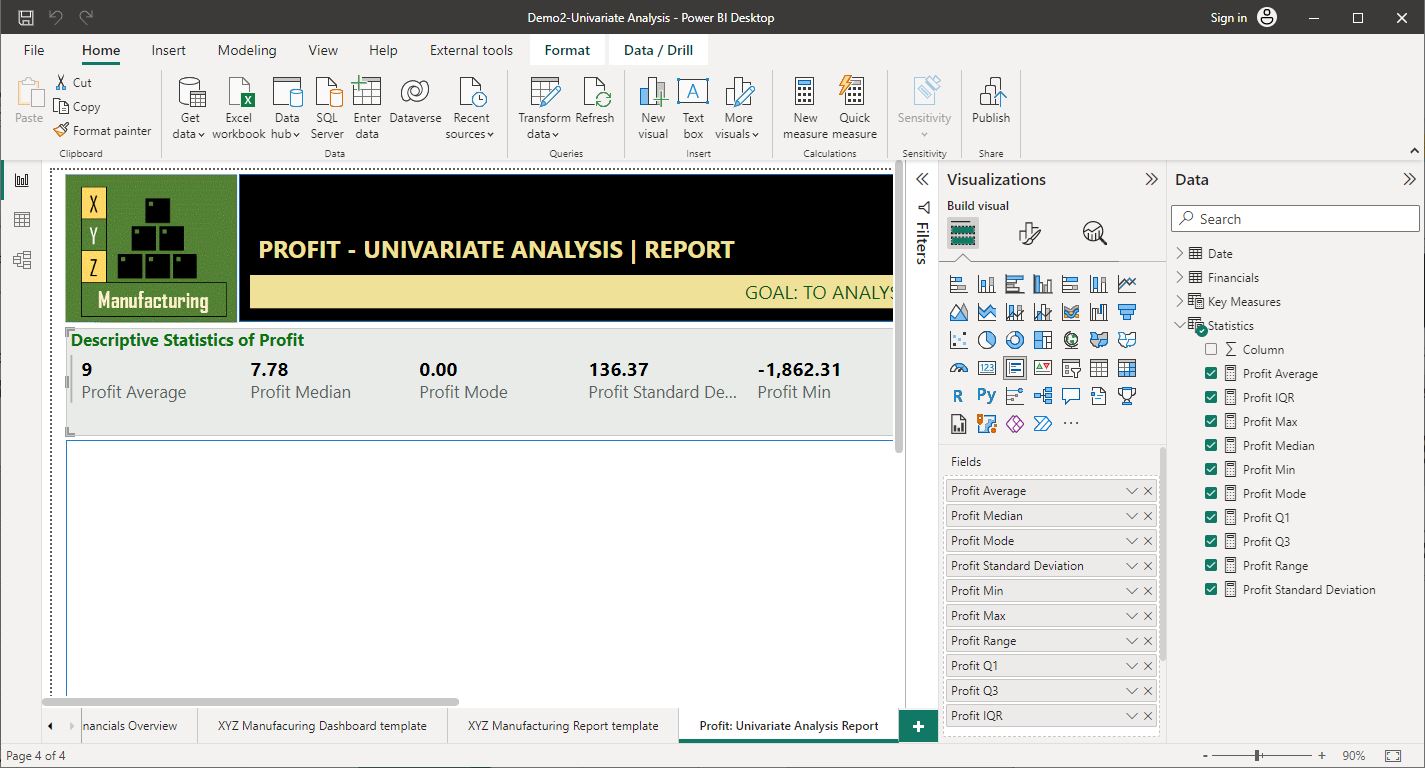Select the funnel chart visual

tap(1127, 312)
